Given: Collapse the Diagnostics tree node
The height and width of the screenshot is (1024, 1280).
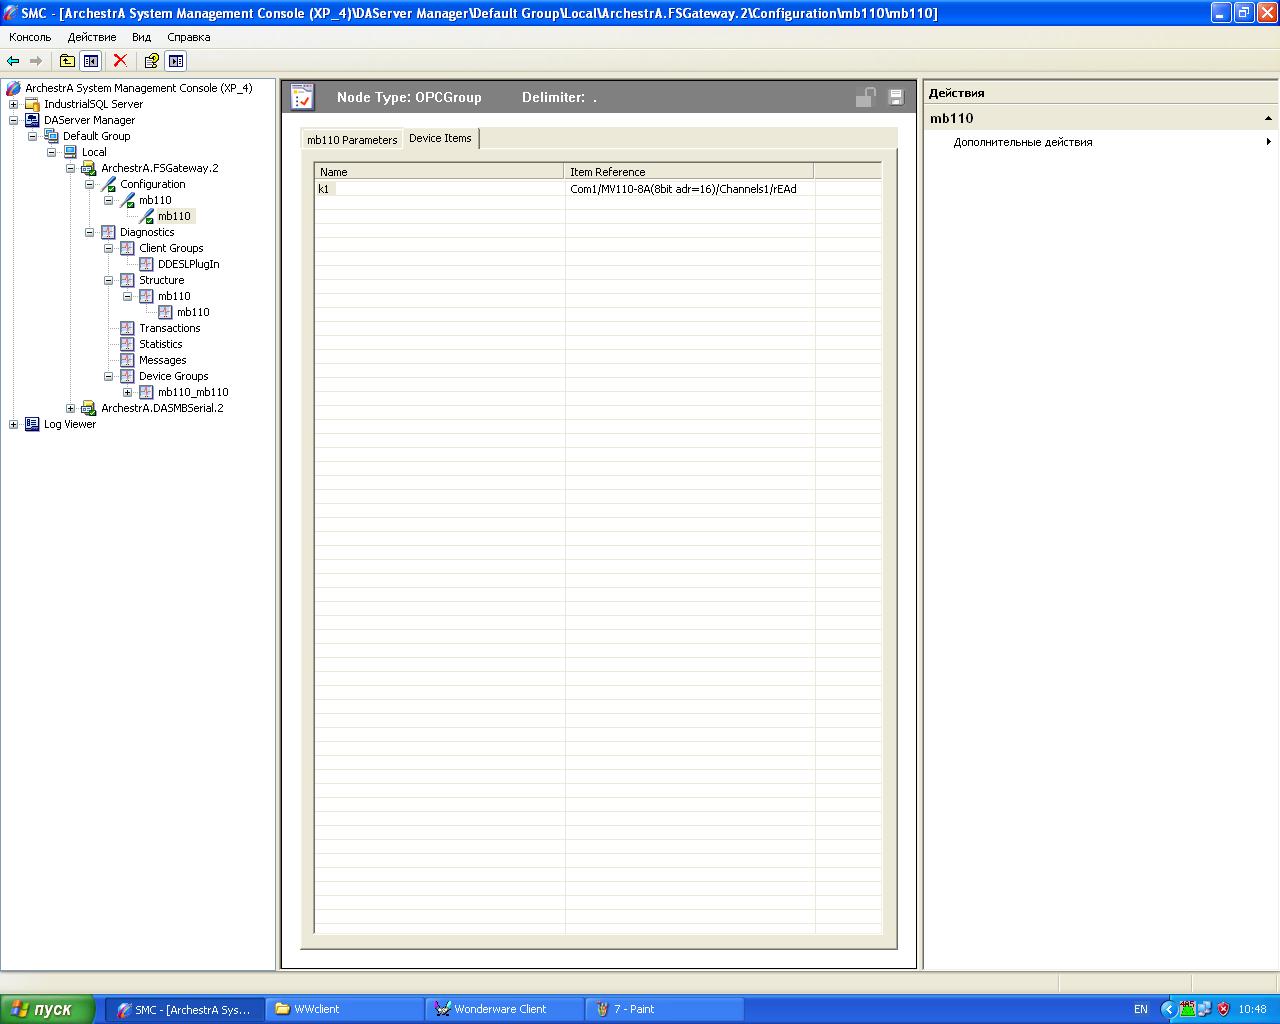Looking at the screenshot, I should [90, 232].
